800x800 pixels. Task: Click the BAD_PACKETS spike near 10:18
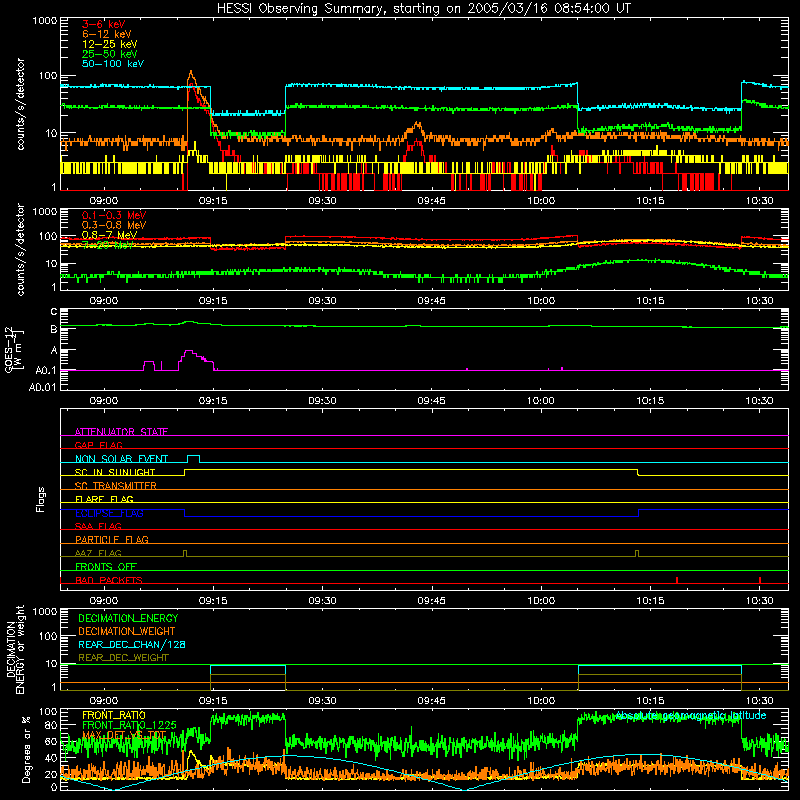(677, 580)
